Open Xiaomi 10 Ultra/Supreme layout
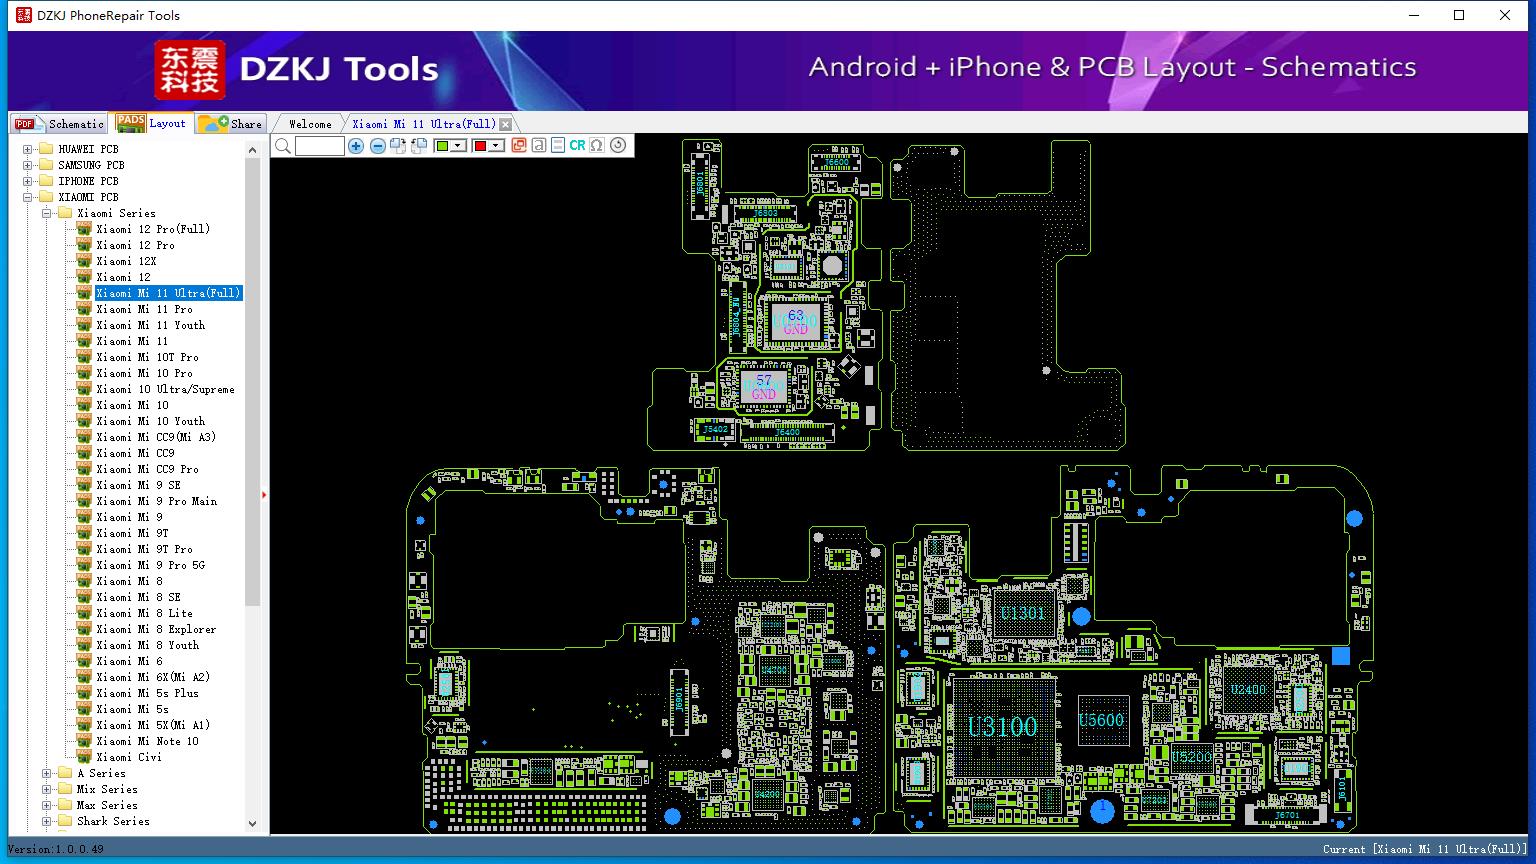The height and width of the screenshot is (864, 1536). (x=165, y=389)
